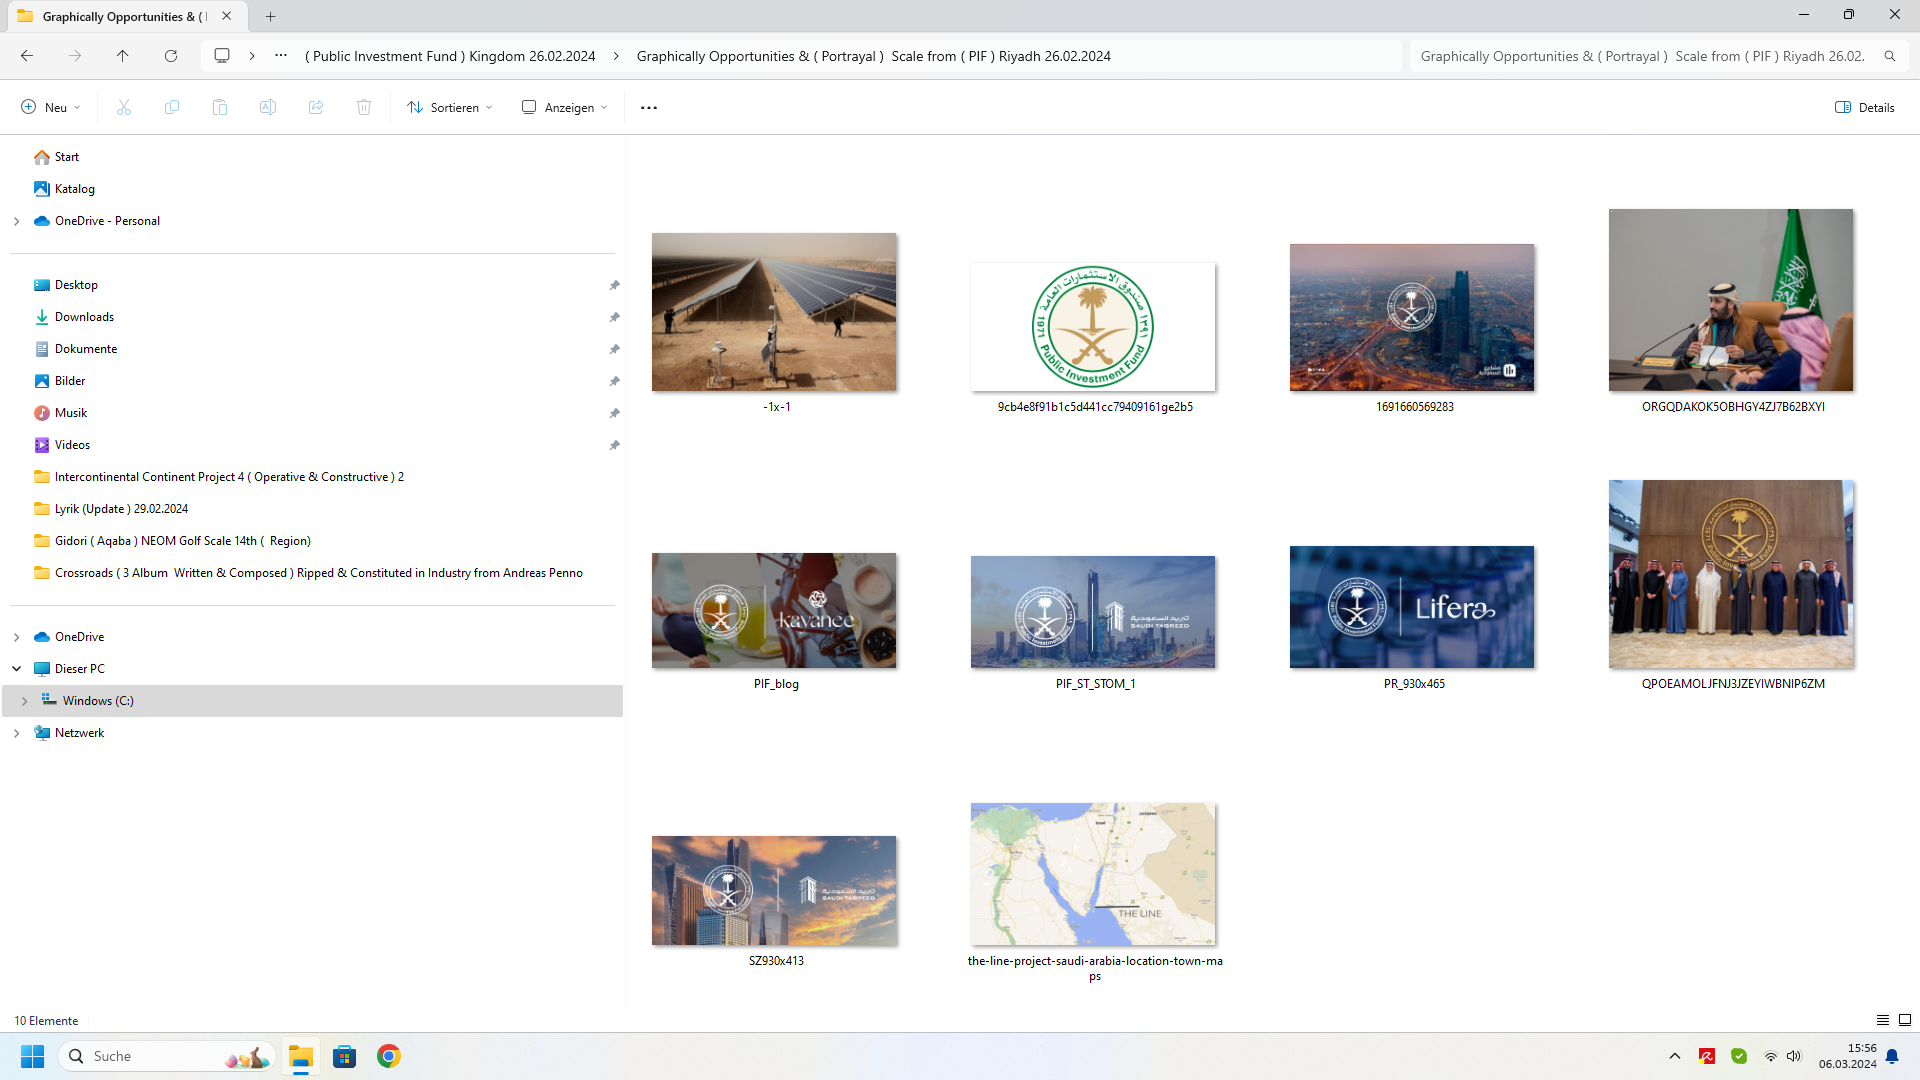Show hidden system tray icons
Screen dimensions: 1920x1080
[x=1675, y=1056]
